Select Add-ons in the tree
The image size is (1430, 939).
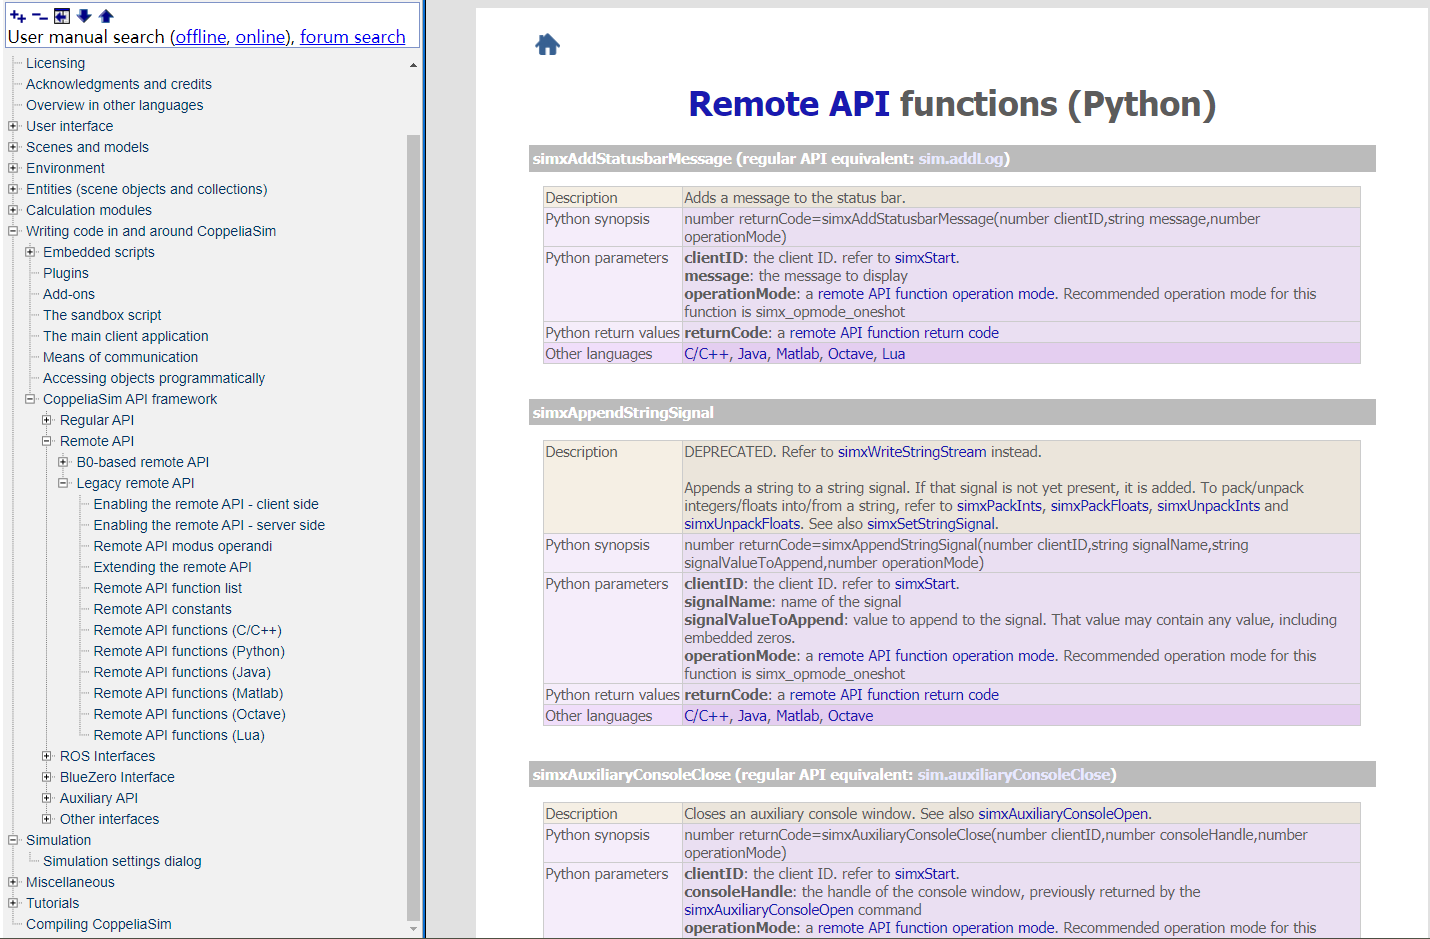(x=69, y=294)
